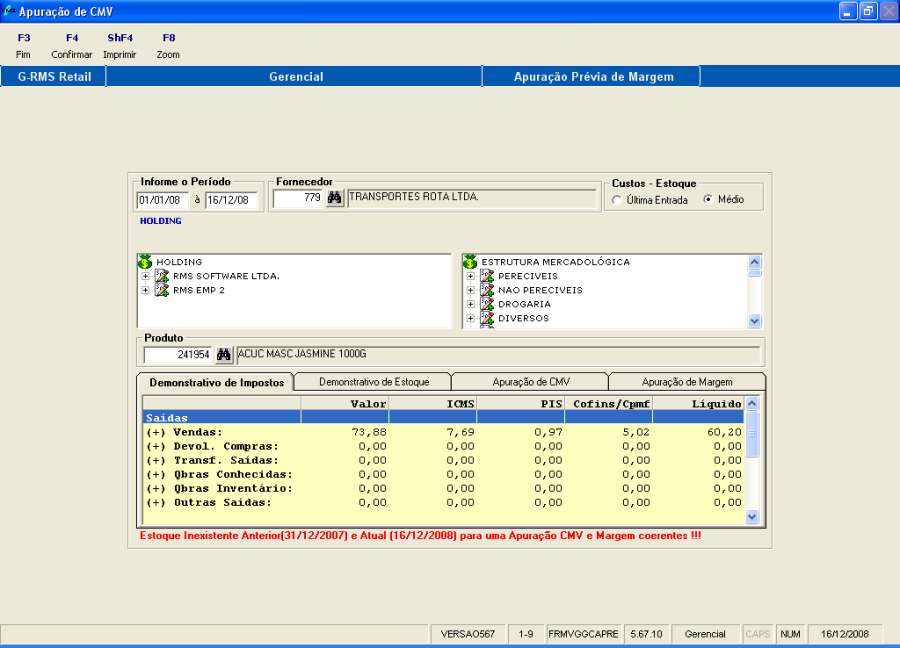Click the PERECIVEIS node icon
Screen dimensions: 900x648
point(487,276)
